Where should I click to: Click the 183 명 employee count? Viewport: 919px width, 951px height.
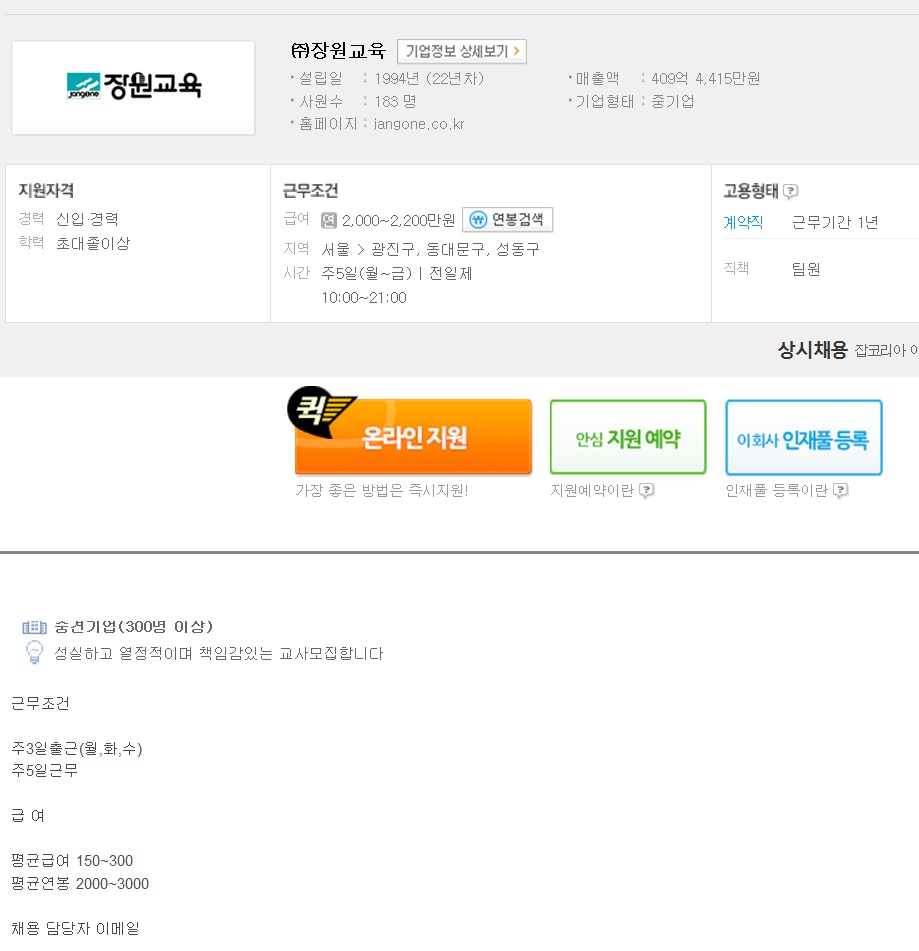click(x=395, y=101)
